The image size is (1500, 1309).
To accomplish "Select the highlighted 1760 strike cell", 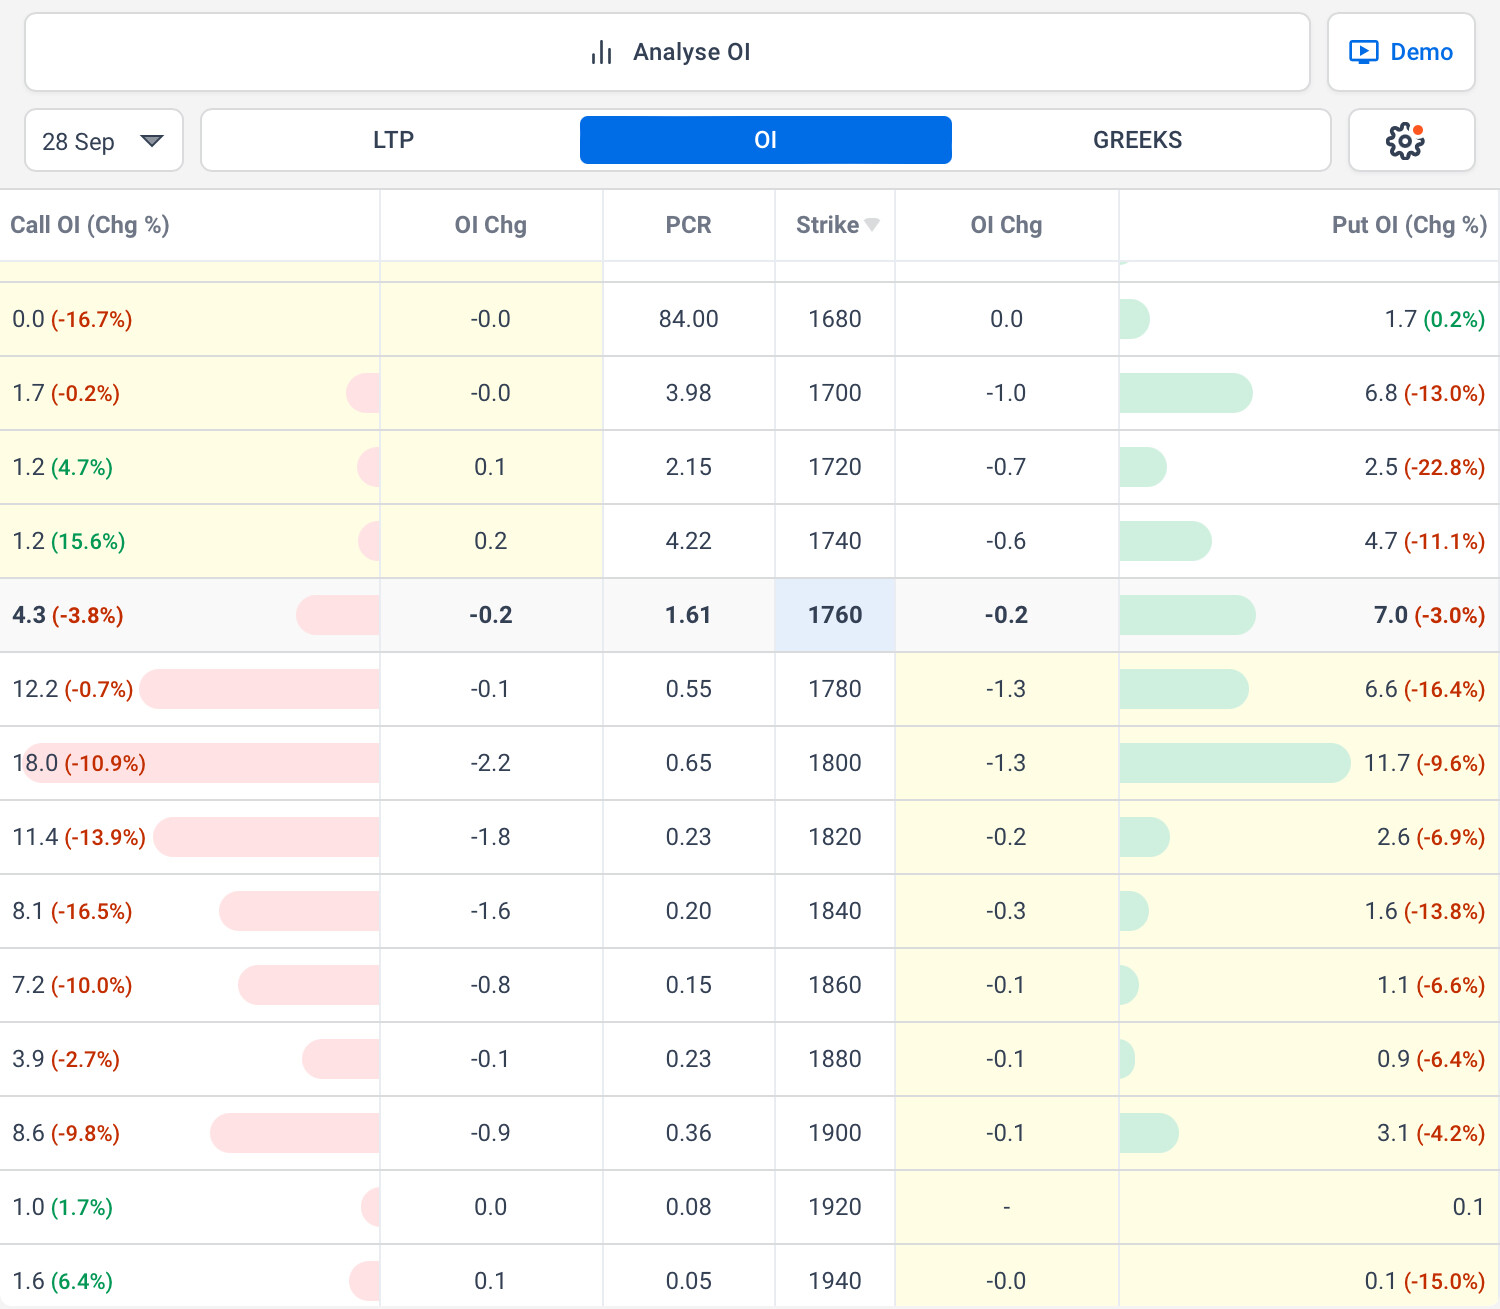I will pos(835,615).
